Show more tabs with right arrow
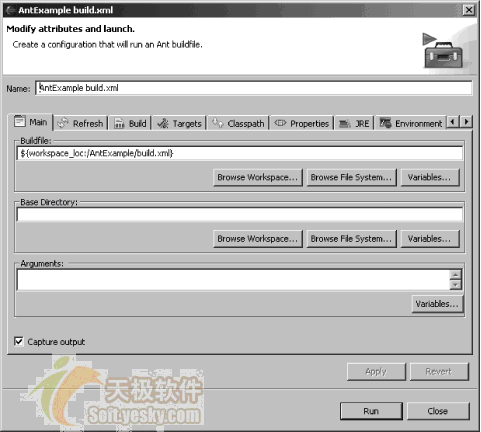 (466, 122)
